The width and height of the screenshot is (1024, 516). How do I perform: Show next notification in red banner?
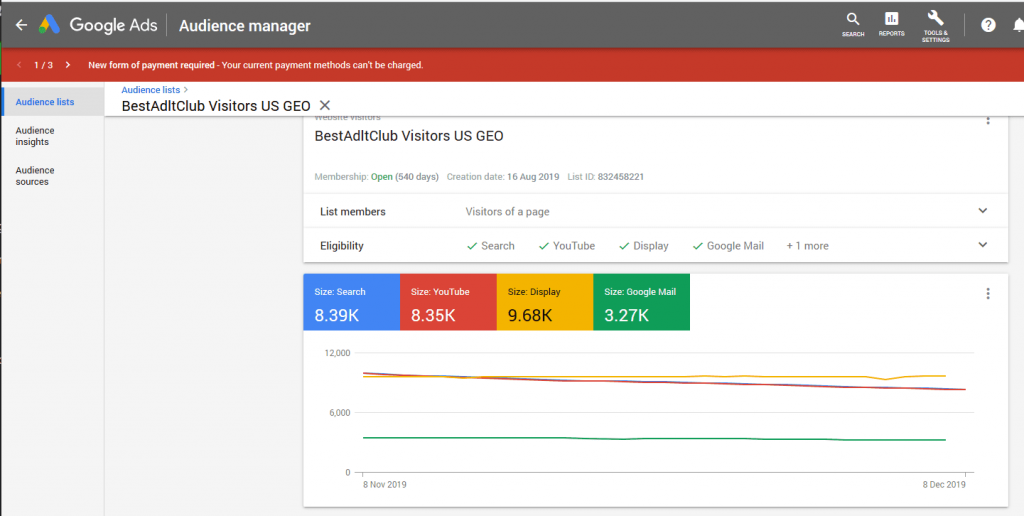click(x=67, y=65)
